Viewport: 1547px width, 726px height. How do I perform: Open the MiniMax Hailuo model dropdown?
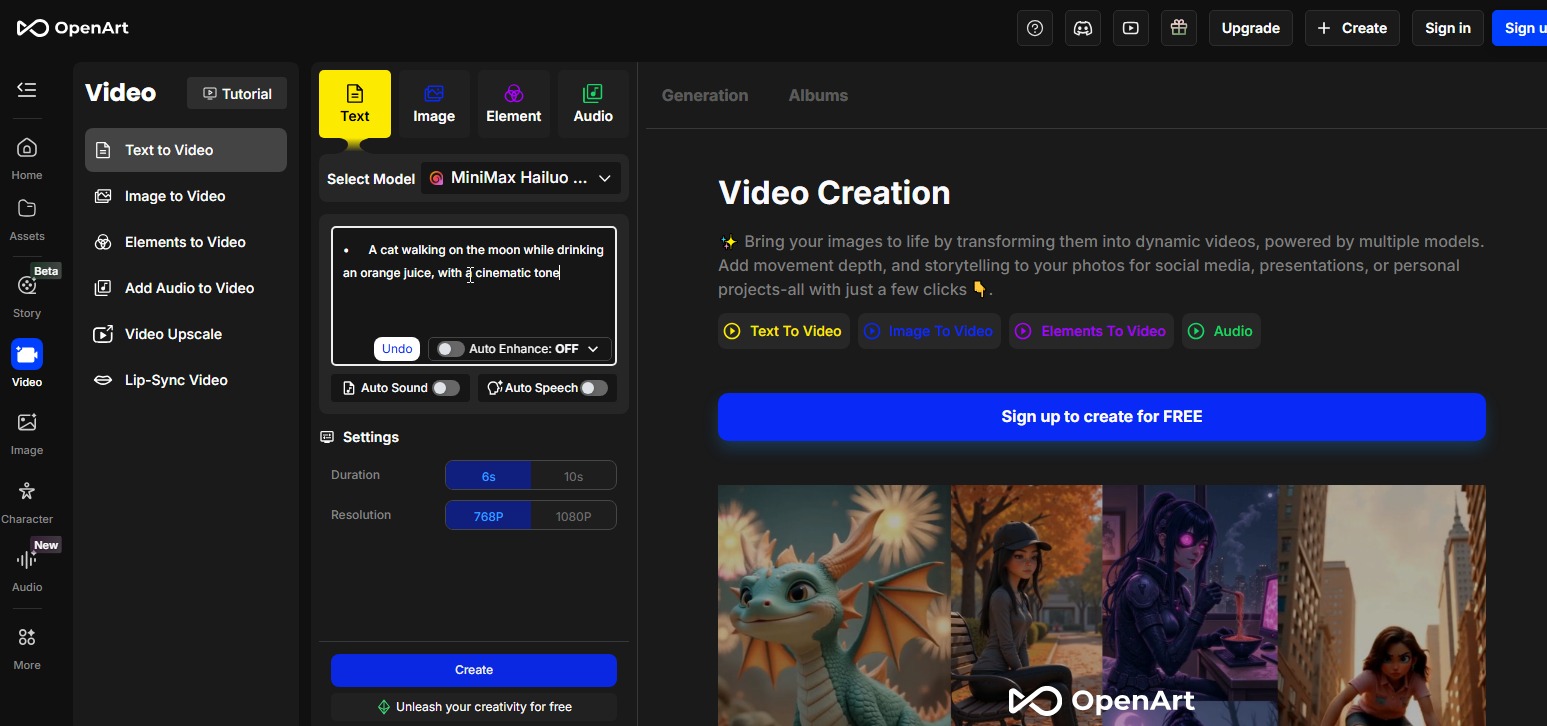point(521,178)
